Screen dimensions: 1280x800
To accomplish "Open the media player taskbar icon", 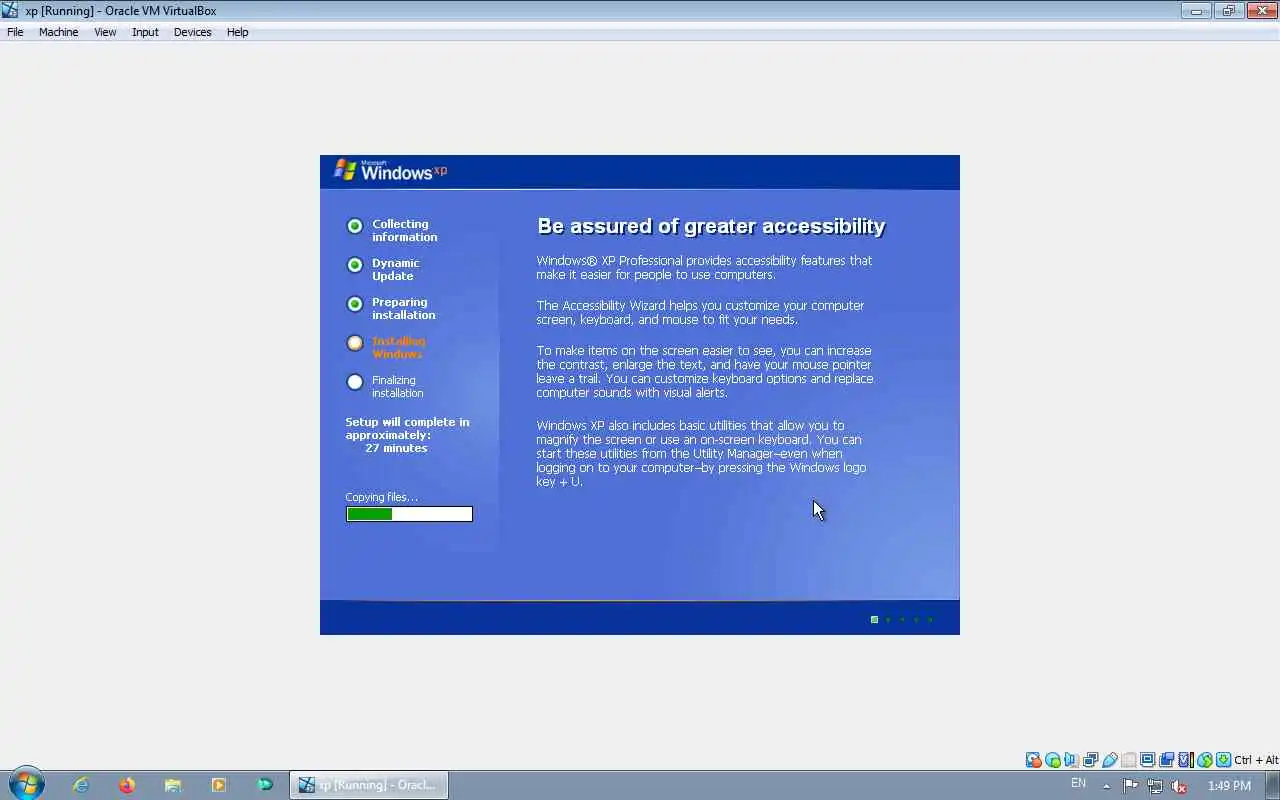I will 219,785.
